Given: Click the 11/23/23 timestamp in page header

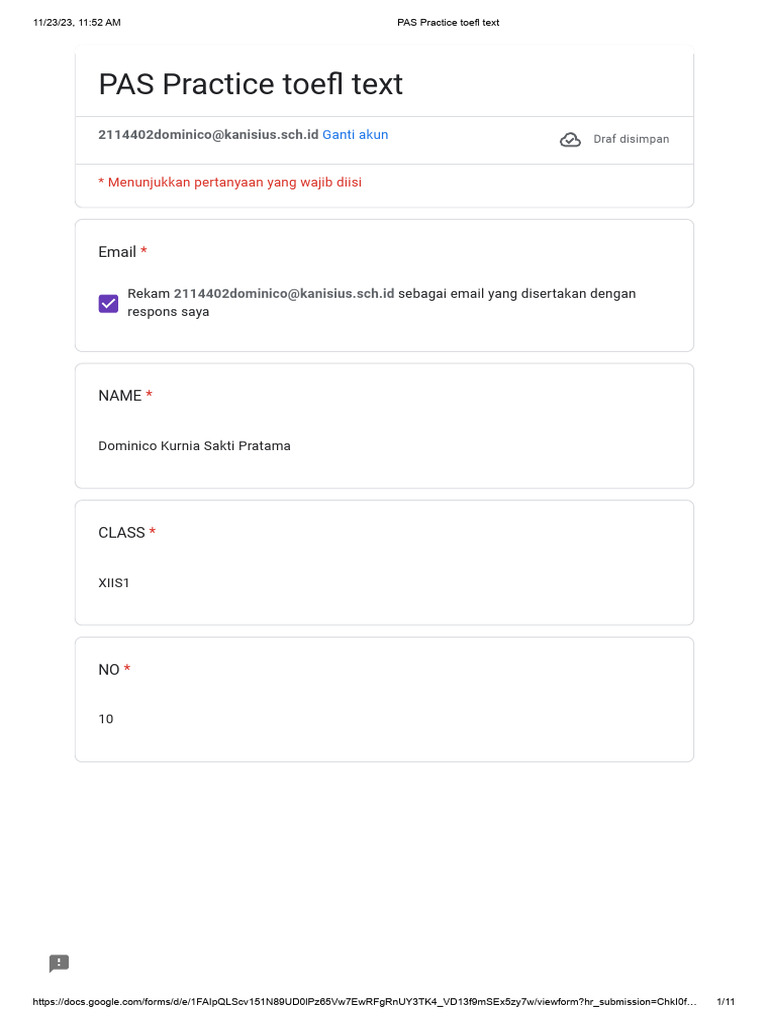Looking at the screenshot, I should coord(77,23).
